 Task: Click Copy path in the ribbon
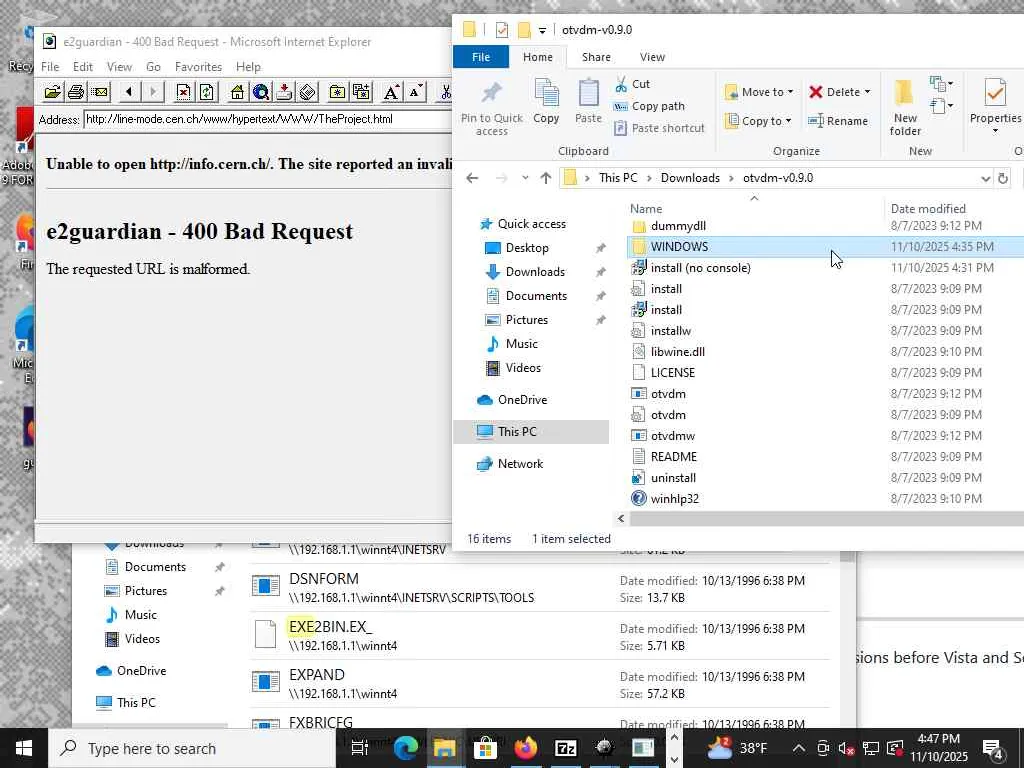click(649, 106)
